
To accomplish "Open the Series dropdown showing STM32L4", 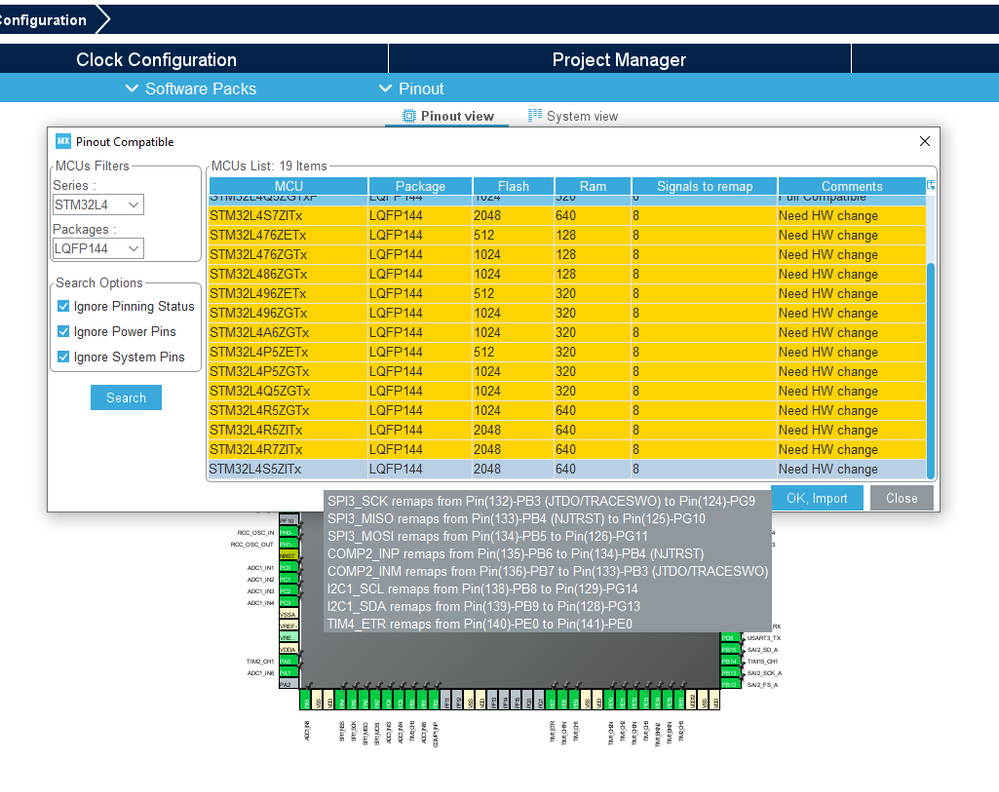I will 98,205.
